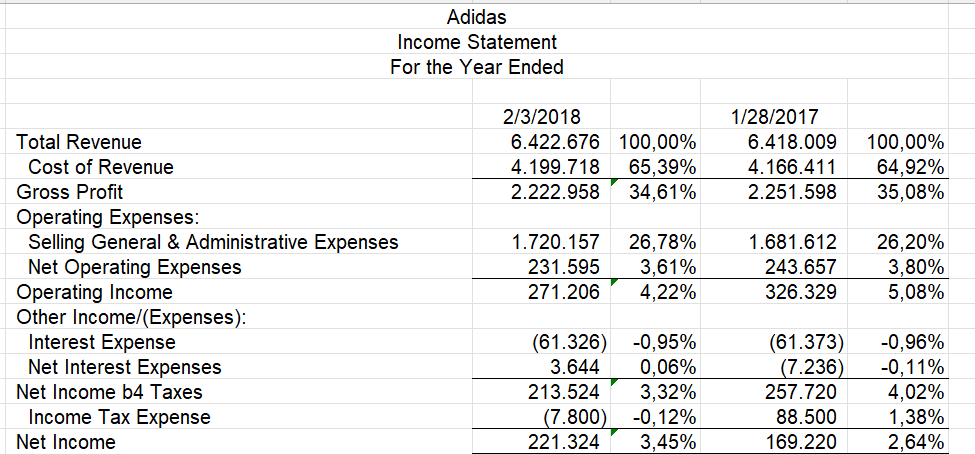
Task: Select the 3.644 cell
Action: point(575,367)
